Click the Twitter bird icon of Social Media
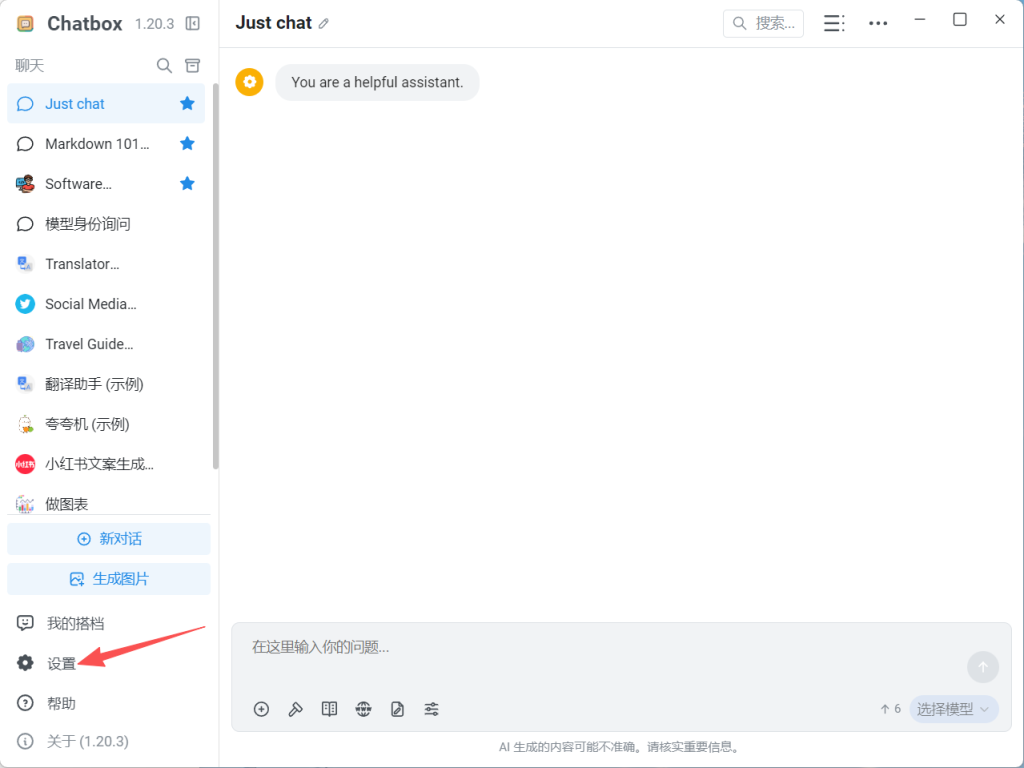 point(25,304)
